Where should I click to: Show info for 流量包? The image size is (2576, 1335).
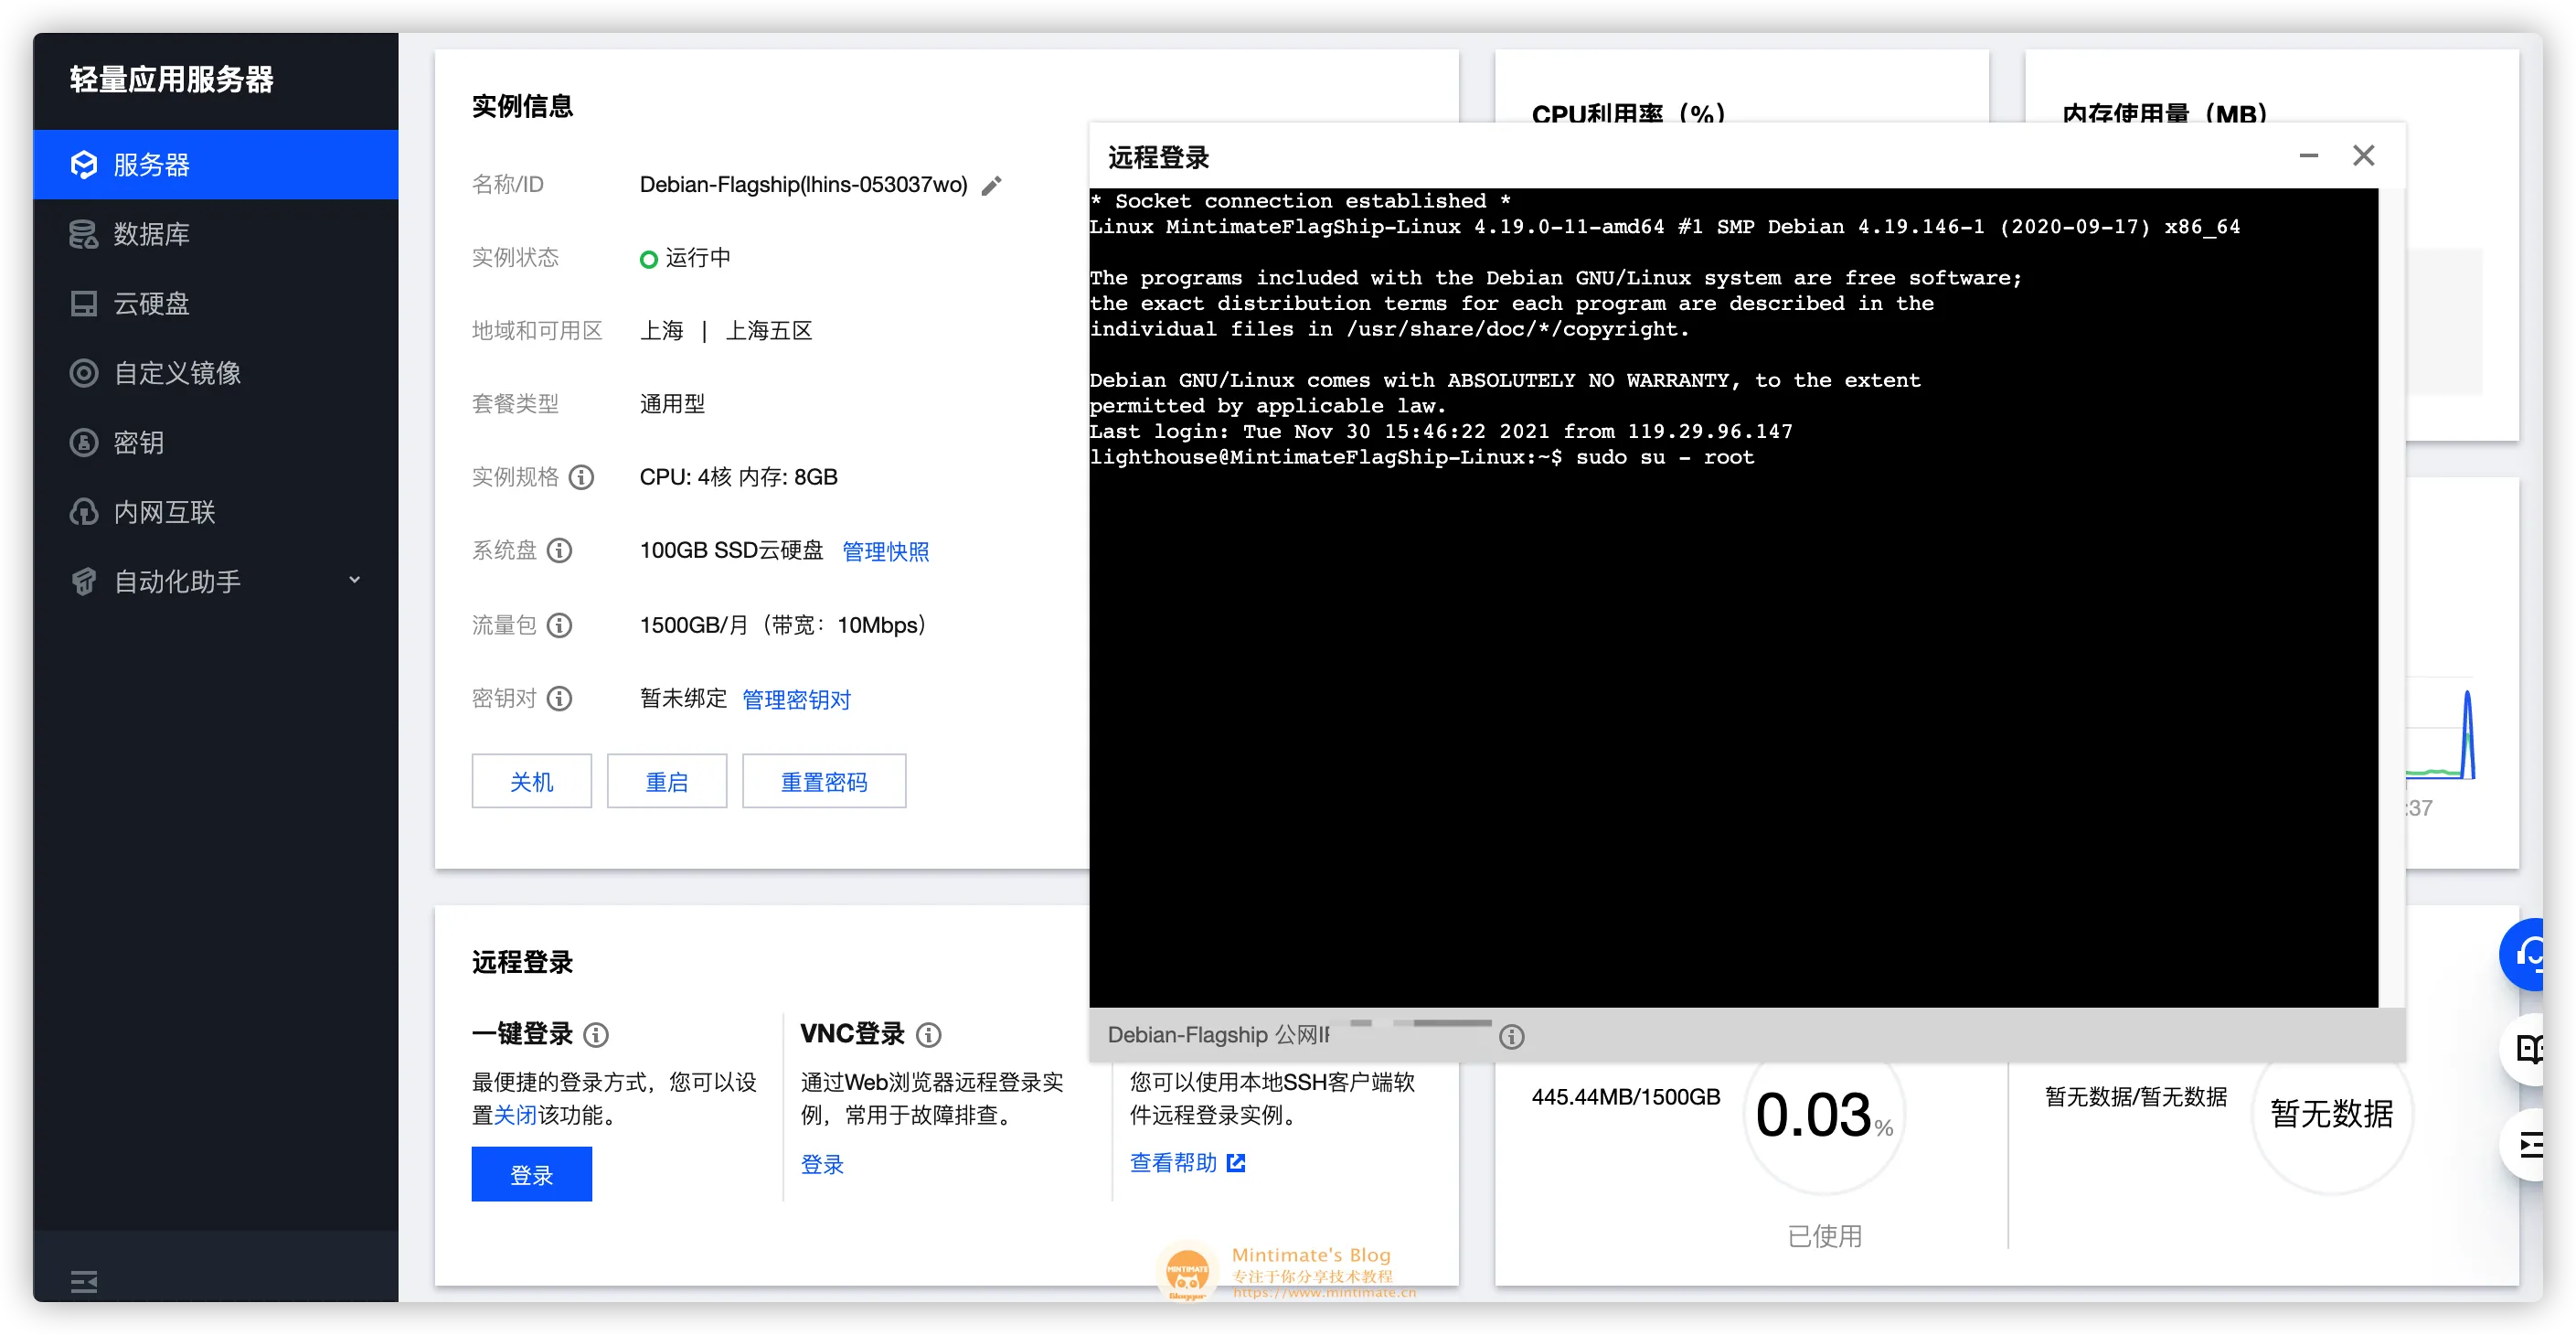tap(560, 625)
